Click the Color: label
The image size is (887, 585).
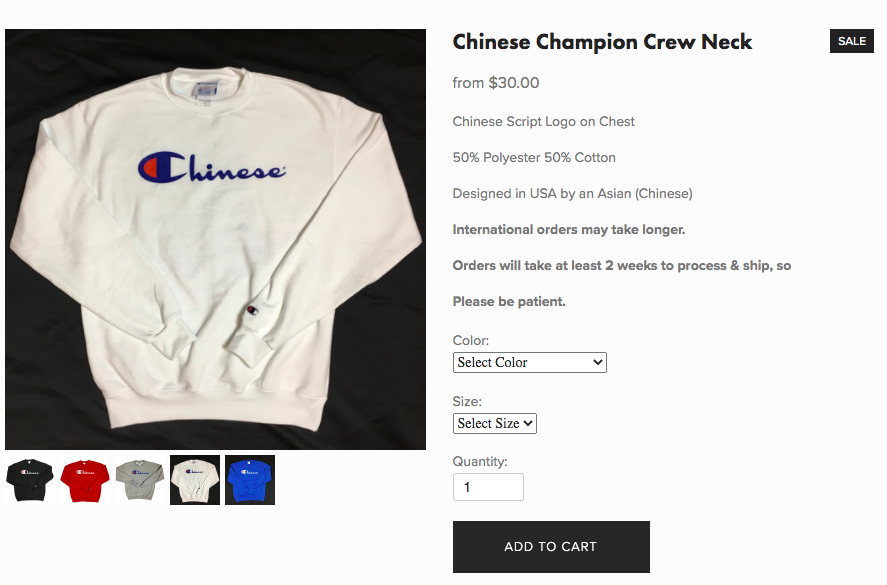coord(471,341)
